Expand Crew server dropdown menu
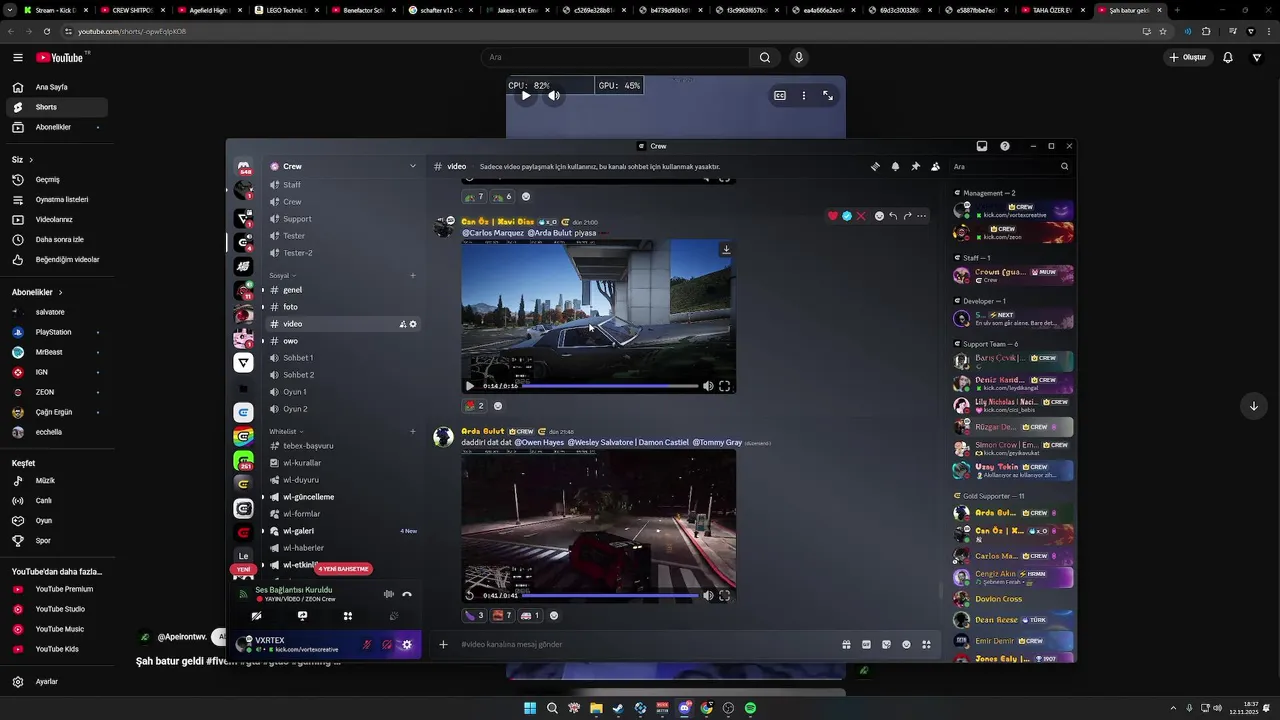The width and height of the screenshot is (1280, 720). [x=412, y=166]
